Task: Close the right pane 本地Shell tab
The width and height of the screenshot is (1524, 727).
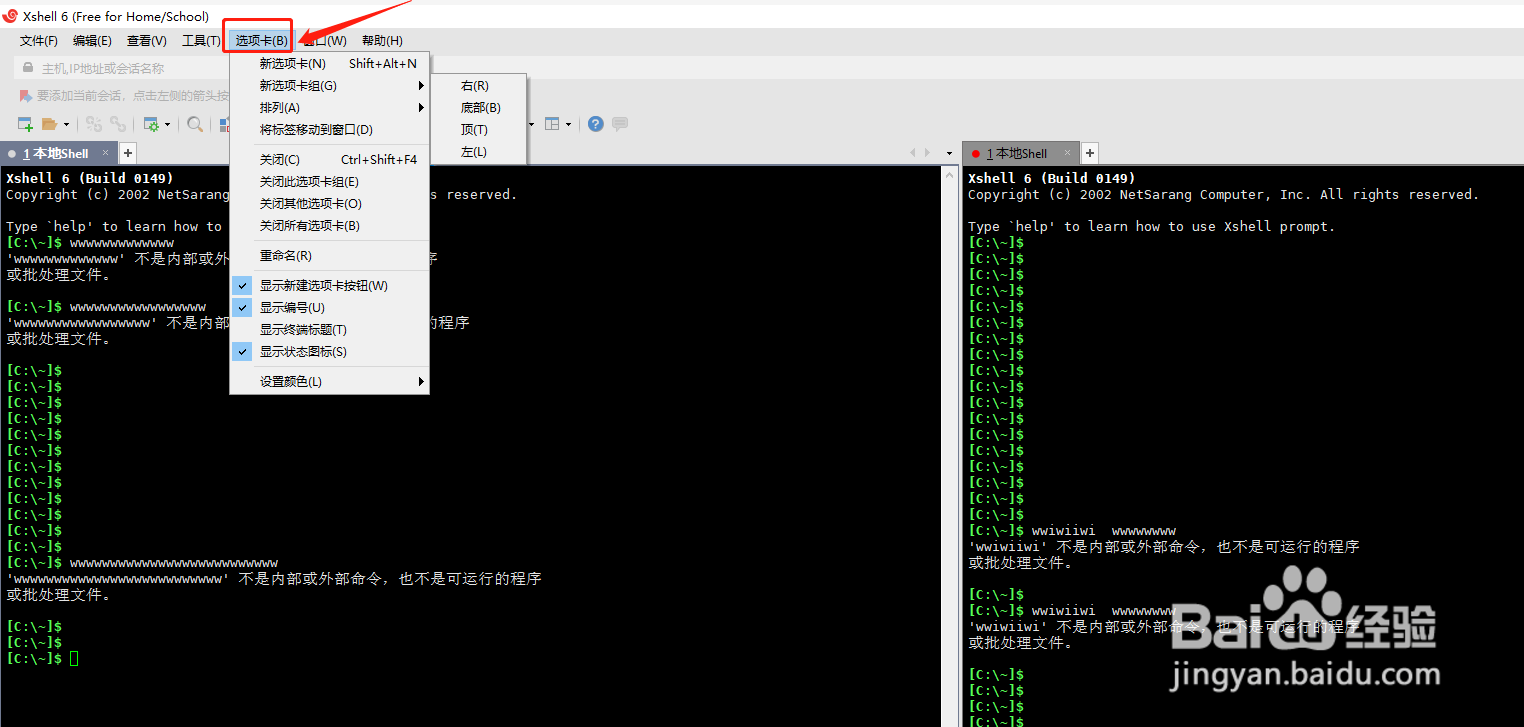Action: pos(1067,153)
